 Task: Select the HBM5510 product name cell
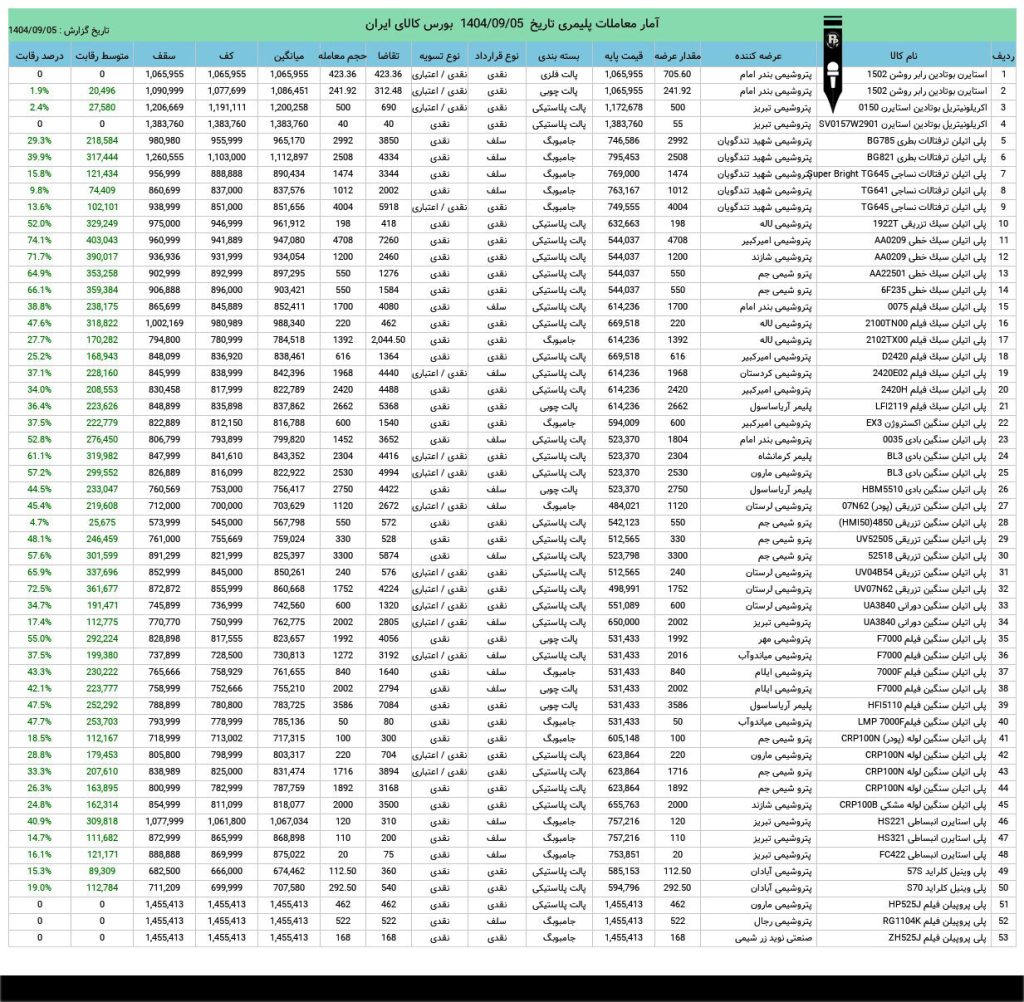point(904,490)
